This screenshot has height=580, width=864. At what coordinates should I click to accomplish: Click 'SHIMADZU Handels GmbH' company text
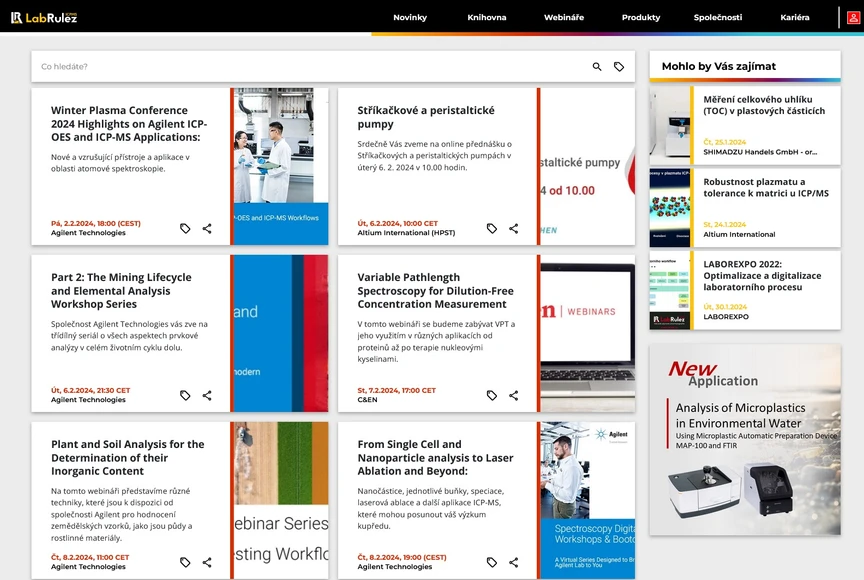click(x=760, y=151)
